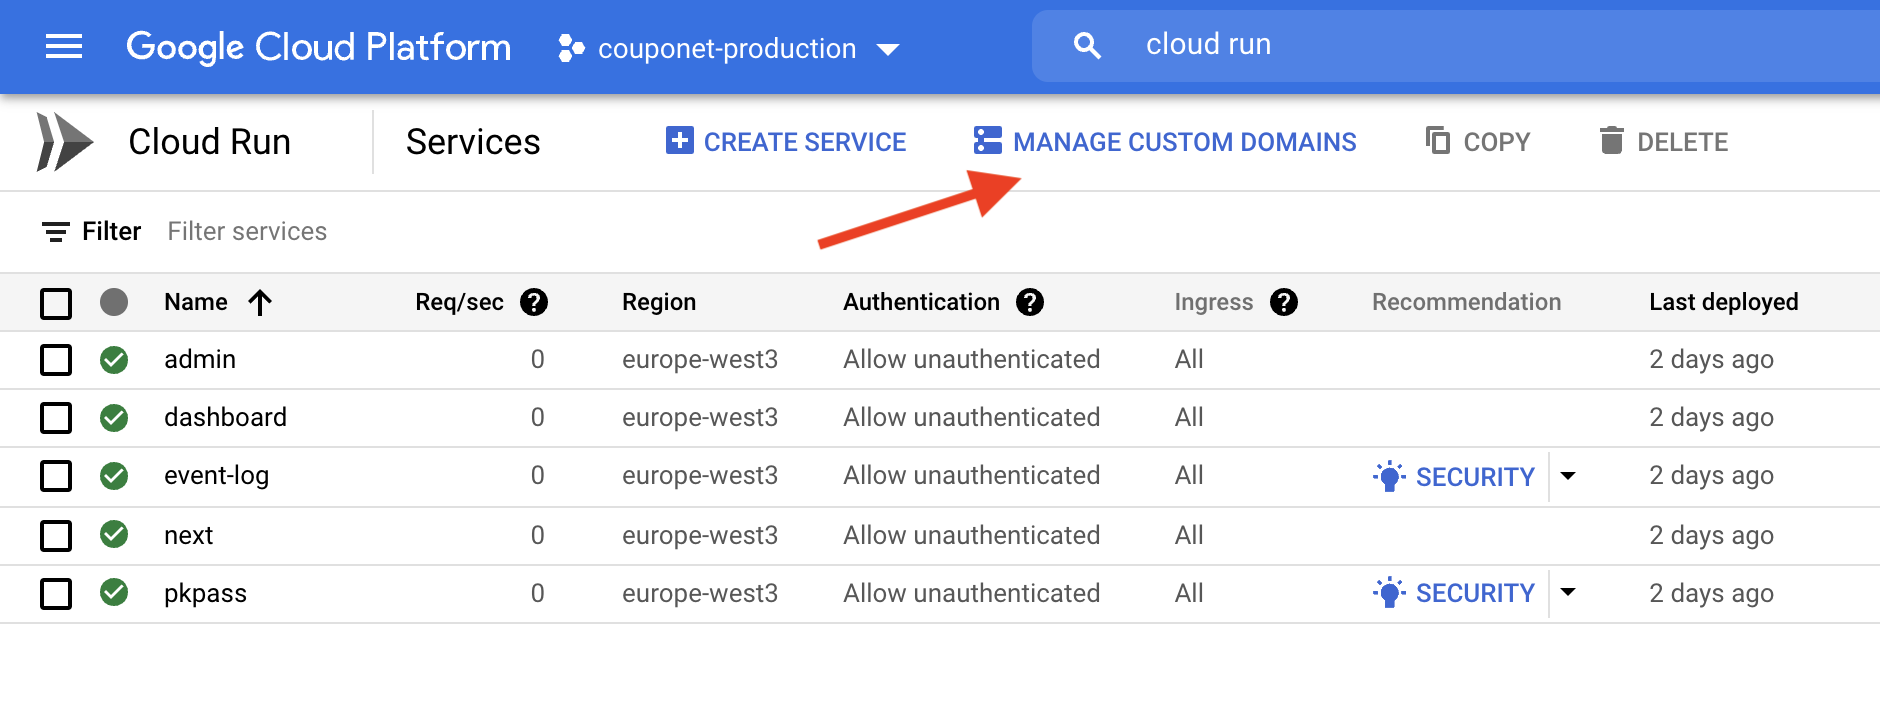This screenshot has width=1880, height=728.
Task: Expand the pkpass recommendation dropdown arrow
Action: point(1568,592)
